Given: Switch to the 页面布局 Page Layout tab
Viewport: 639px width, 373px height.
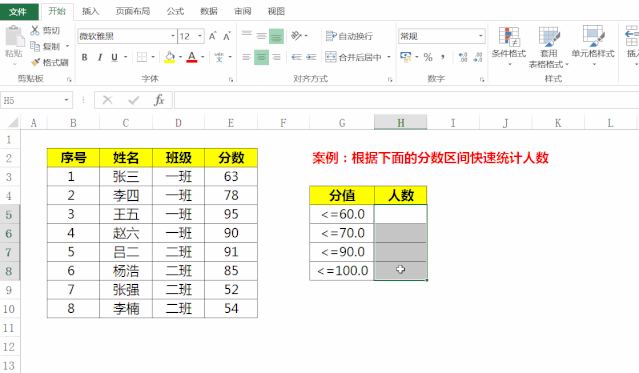Looking at the screenshot, I should click(133, 11).
